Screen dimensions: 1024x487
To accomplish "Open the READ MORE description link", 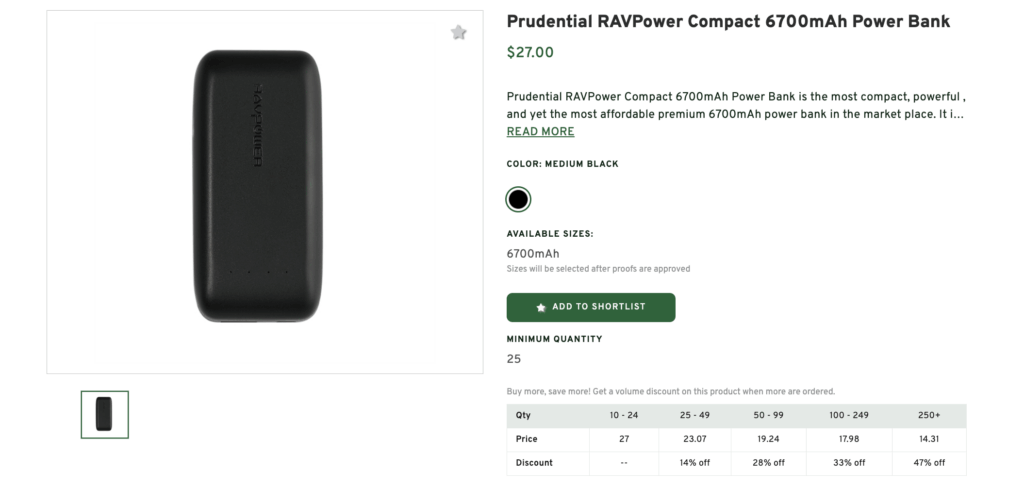I will click(540, 132).
